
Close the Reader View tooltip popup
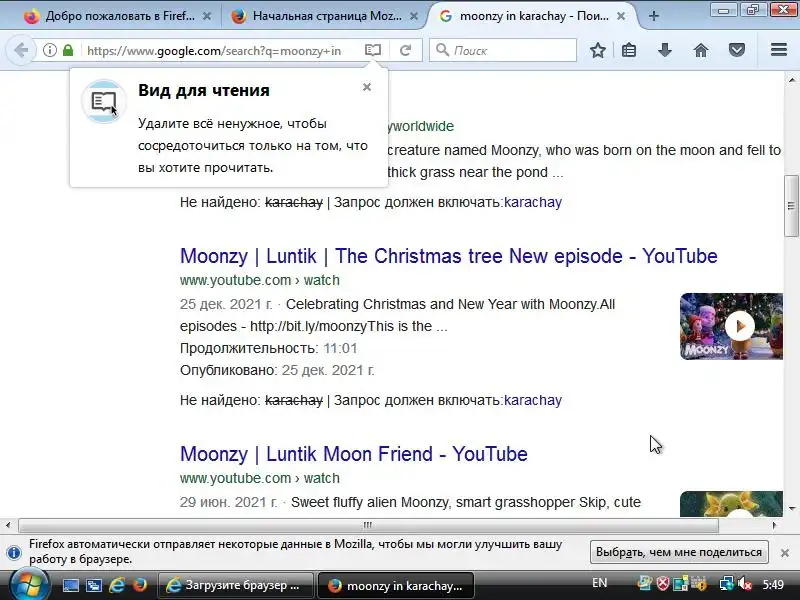pyautogui.click(x=367, y=87)
